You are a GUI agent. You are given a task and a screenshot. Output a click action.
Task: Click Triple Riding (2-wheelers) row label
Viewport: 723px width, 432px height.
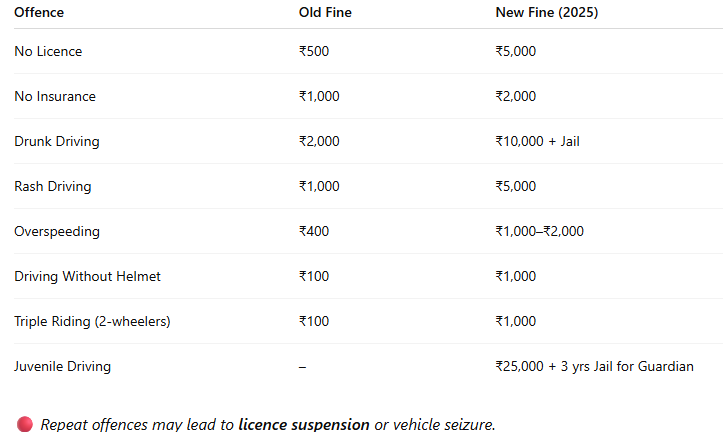(x=92, y=321)
